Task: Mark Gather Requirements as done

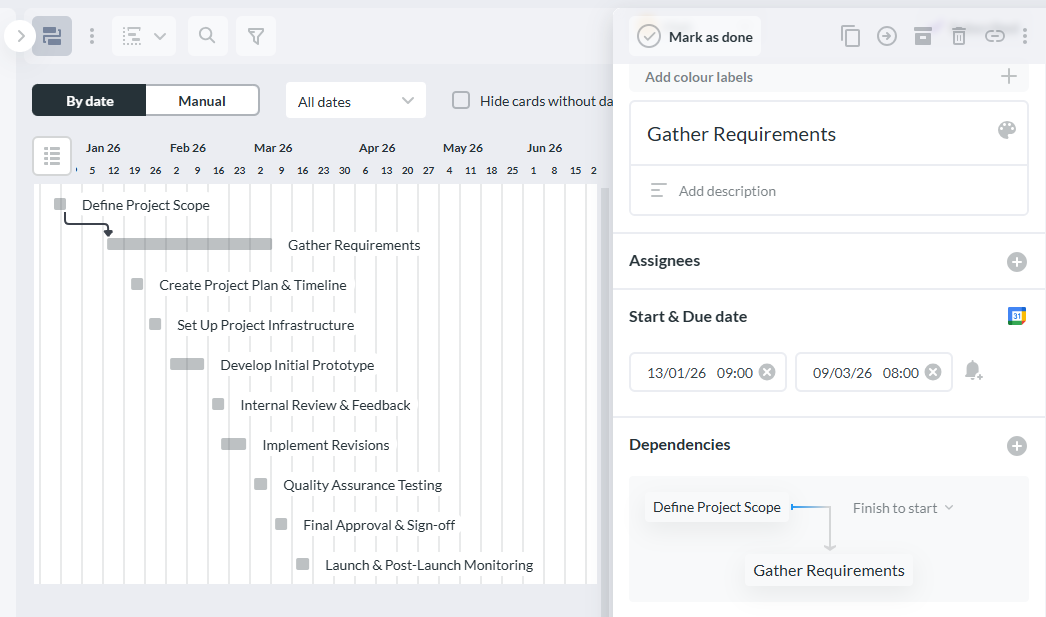Action: pyautogui.click(x=694, y=36)
